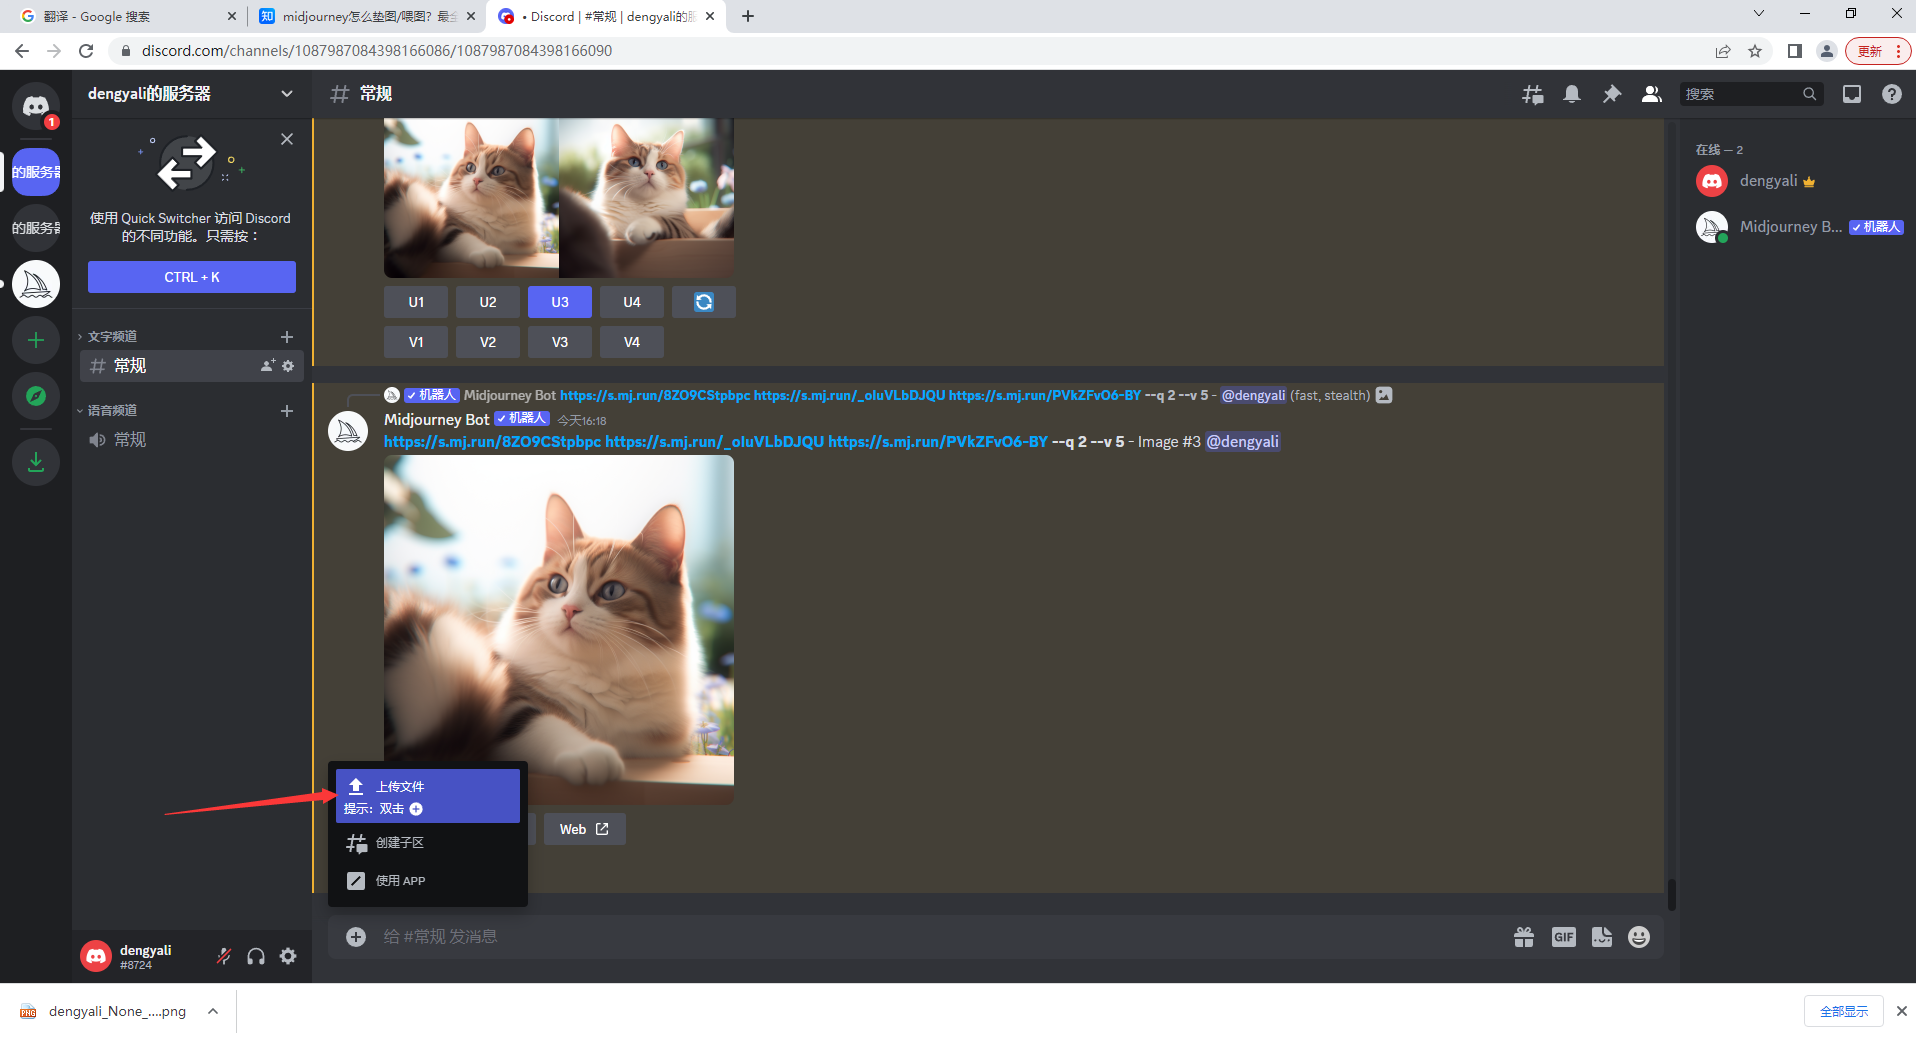Open the emoji picker
This screenshot has width=1916, height=1037.
(x=1638, y=937)
